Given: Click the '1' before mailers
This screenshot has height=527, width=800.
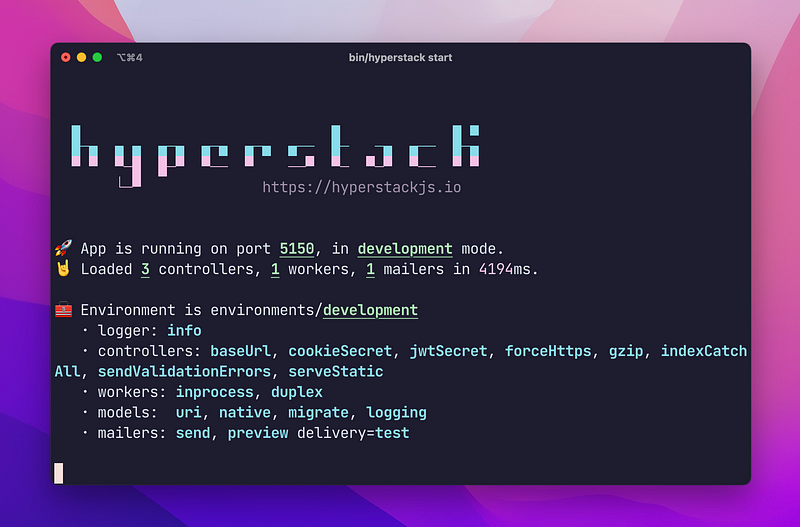Looking at the screenshot, I should (370, 269).
